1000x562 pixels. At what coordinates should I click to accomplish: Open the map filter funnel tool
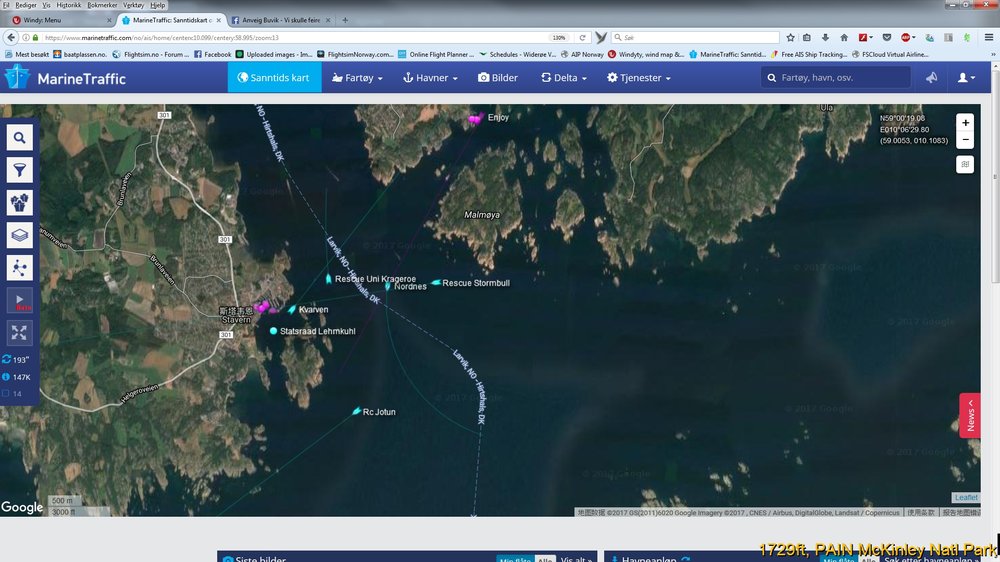(x=20, y=170)
